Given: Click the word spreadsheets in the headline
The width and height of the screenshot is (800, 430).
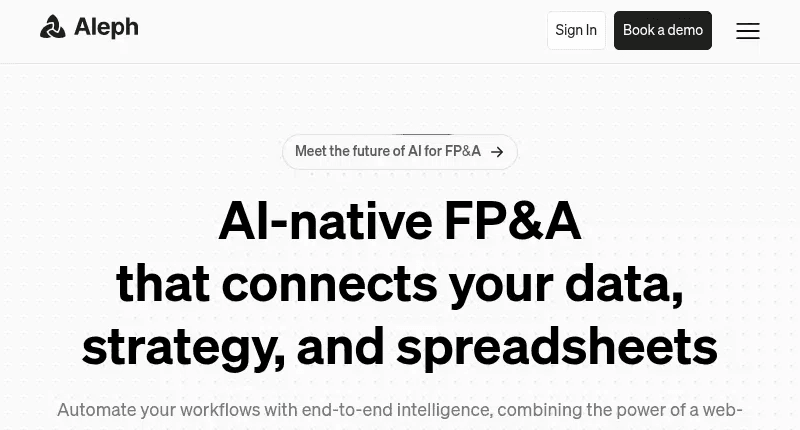Looking at the screenshot, I should point(557,347).
